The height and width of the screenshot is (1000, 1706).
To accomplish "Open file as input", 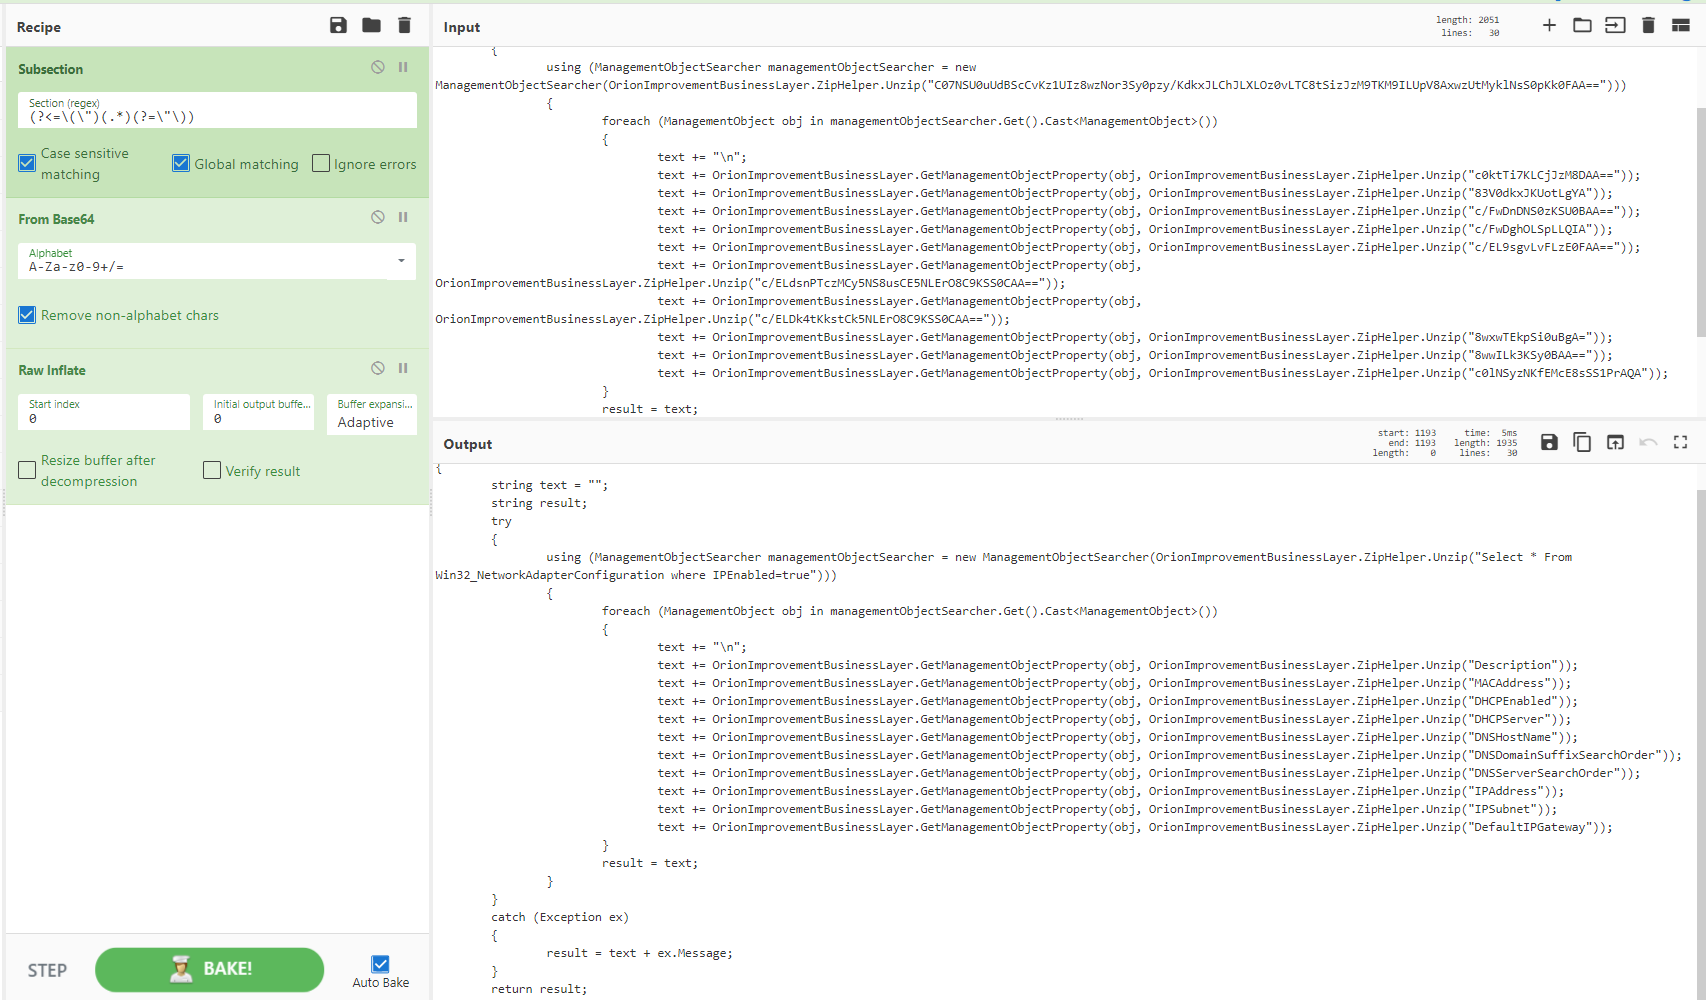I will (1615, 25).
